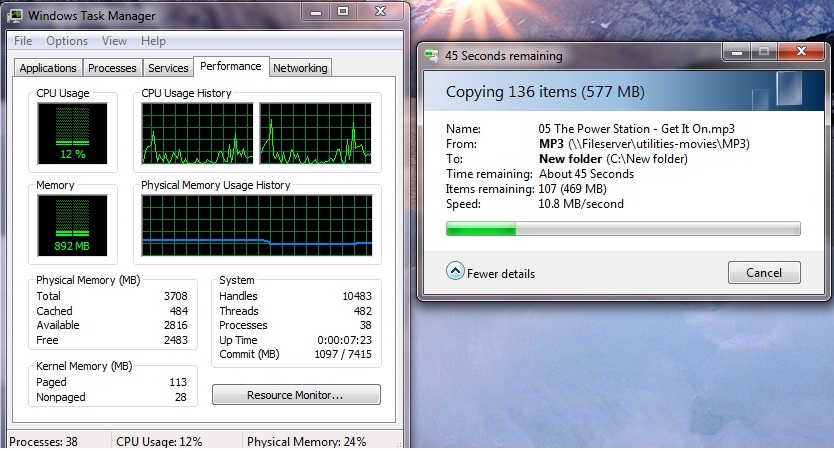Viewport: 834px width, 451px height.
Task: Click the file name 05 The Power Station
Action: [x=636, y=129]
